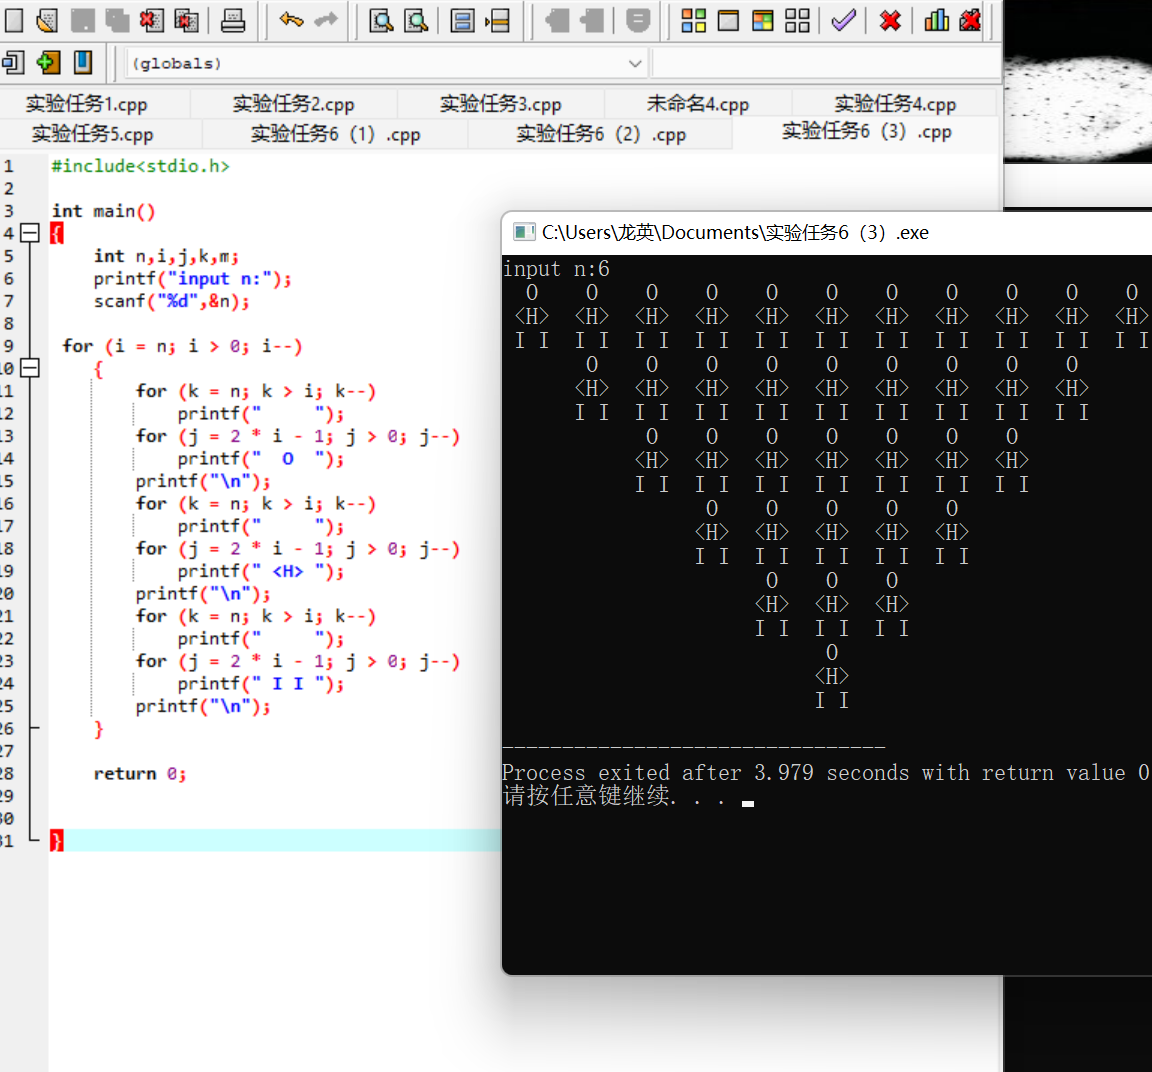This screenshot has width=1152, height=1072.
Task: Click the grayed-out Save All icon
Action: coord(117,20)
